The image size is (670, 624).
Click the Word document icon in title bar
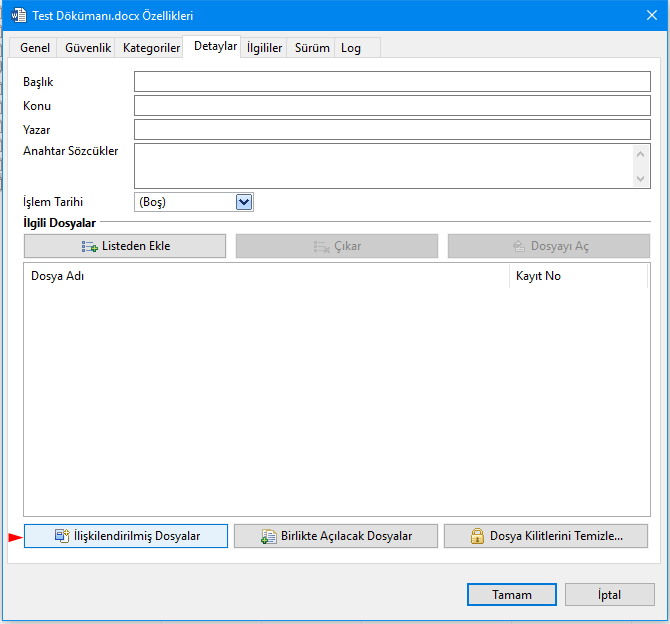[17, 15]
